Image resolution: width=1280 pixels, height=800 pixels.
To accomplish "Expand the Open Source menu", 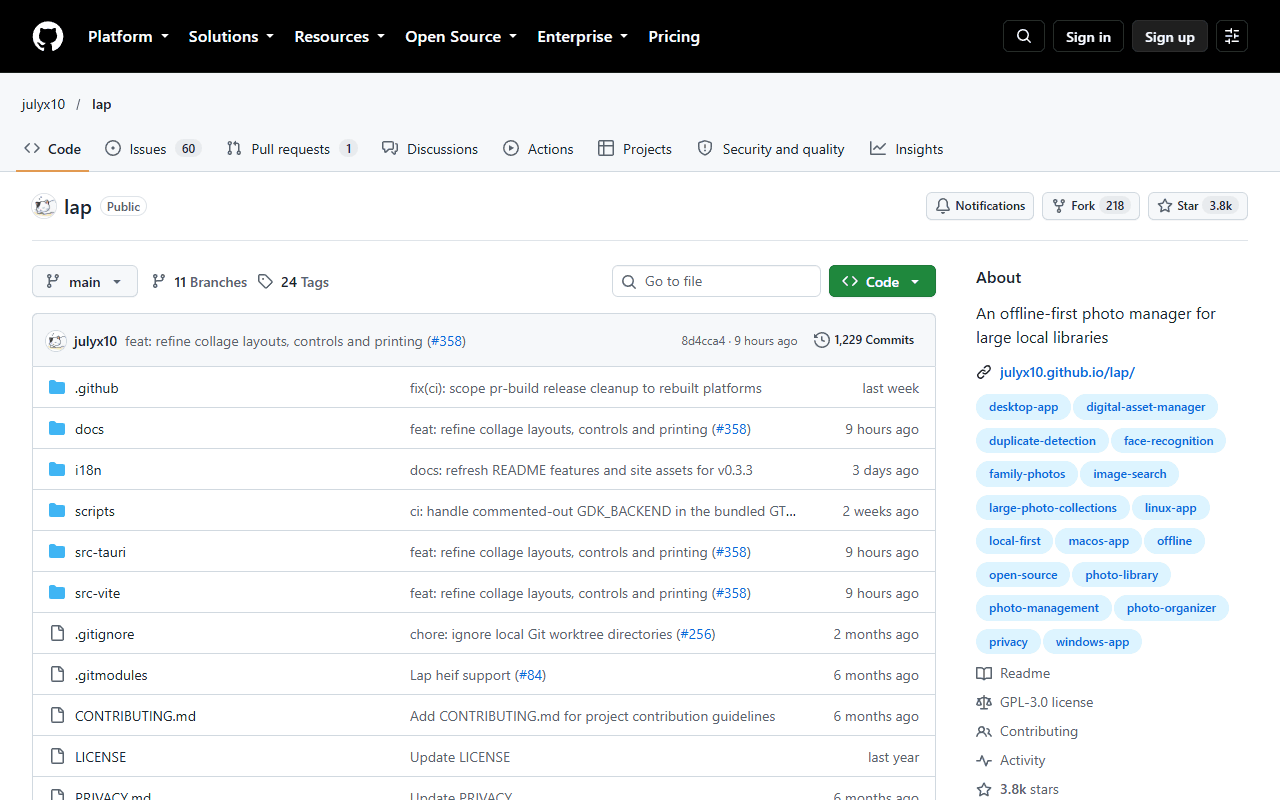I will [x=461, y=37].
